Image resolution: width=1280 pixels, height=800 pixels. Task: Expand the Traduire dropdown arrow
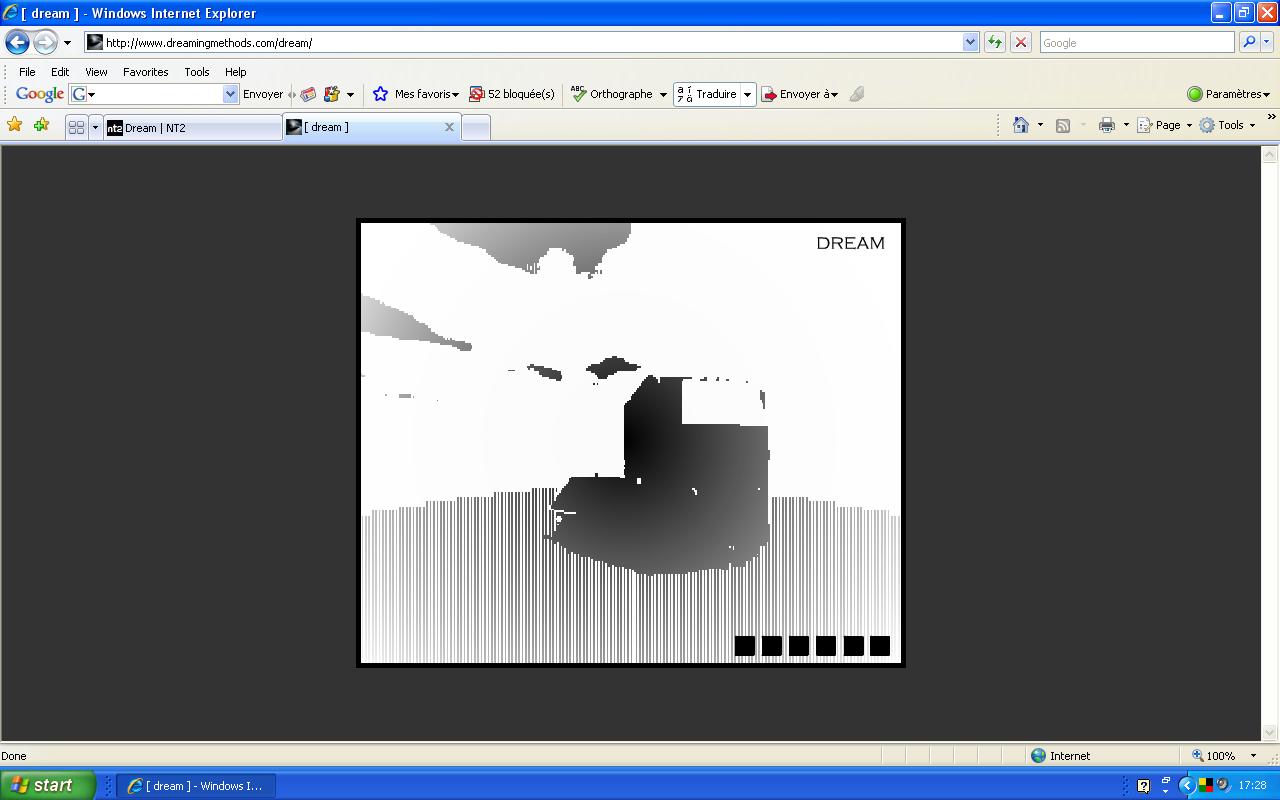click(747, 95)
